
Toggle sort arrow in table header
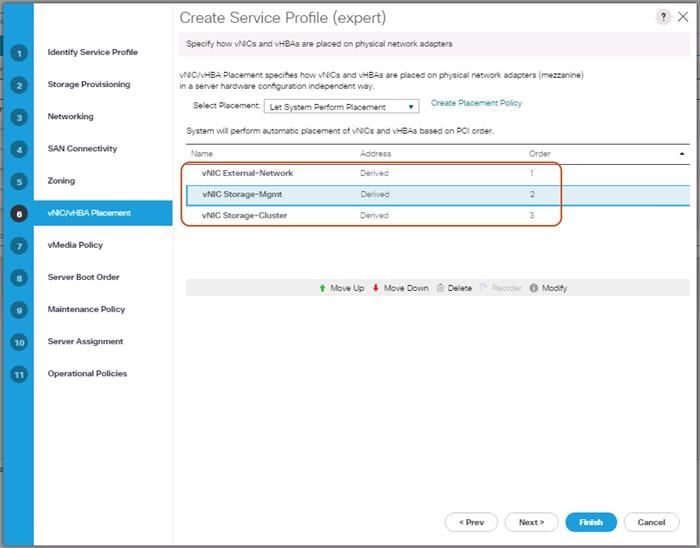pyautogui.click(x=682, y=154)
